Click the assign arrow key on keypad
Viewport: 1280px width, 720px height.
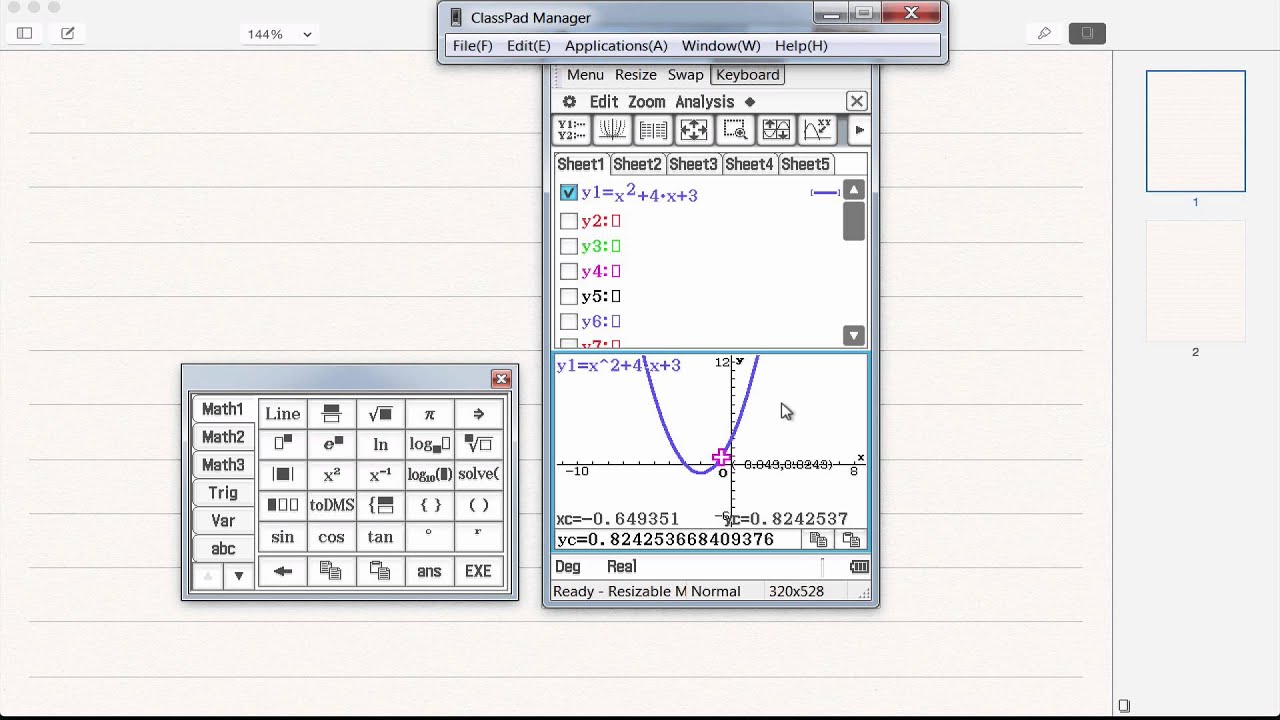pos(478,414)
